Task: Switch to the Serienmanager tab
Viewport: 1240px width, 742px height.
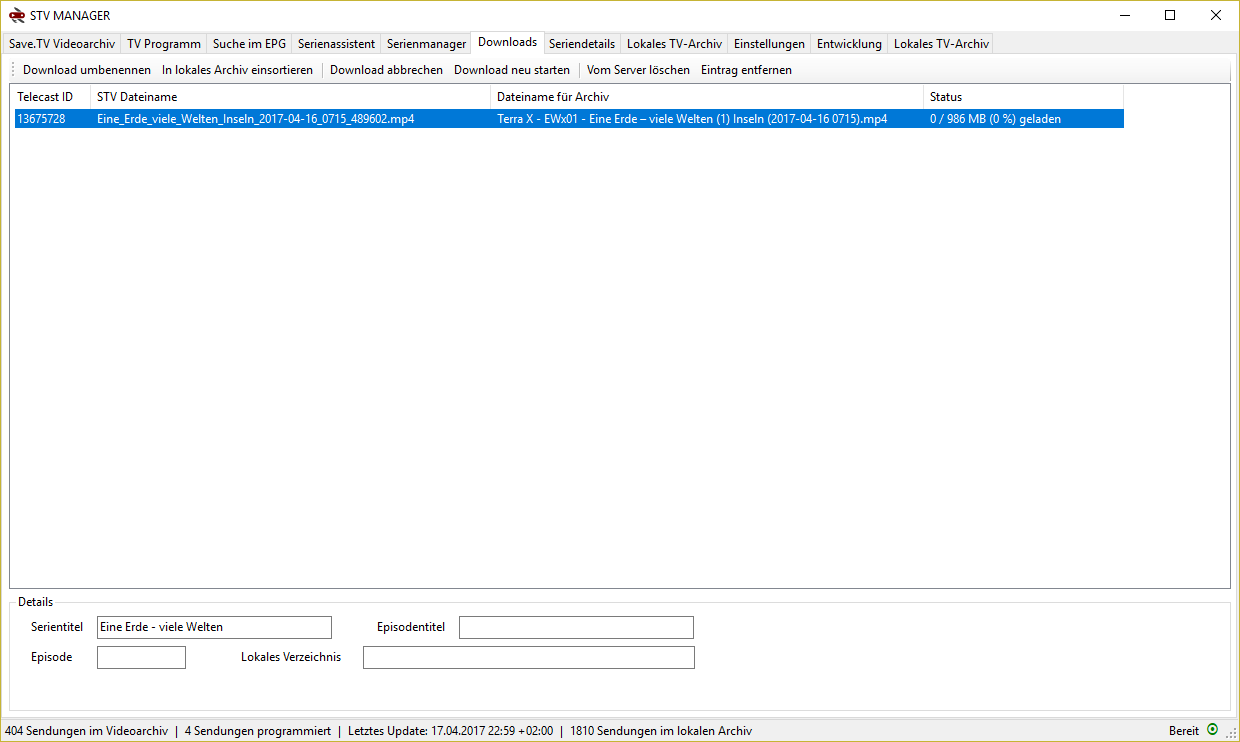Action: point(425,43)
